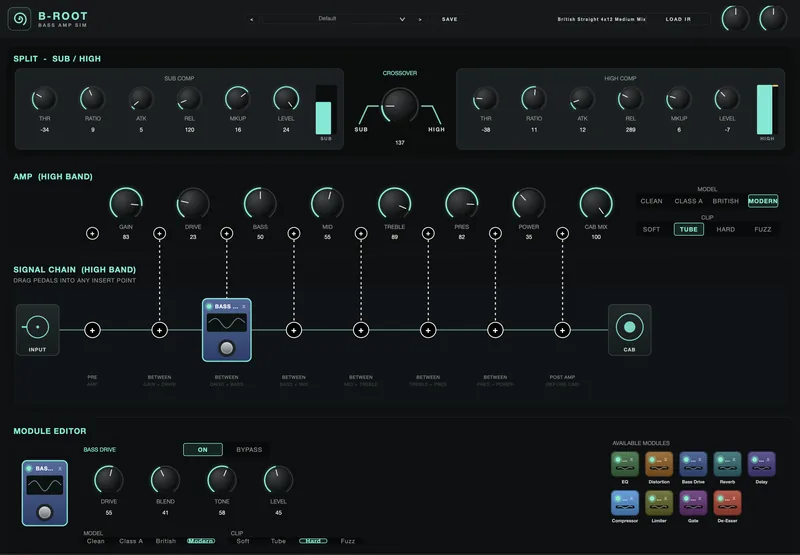Select HARD clip in amp section
This screenshot has width=800, height=555.
[726, 230]
